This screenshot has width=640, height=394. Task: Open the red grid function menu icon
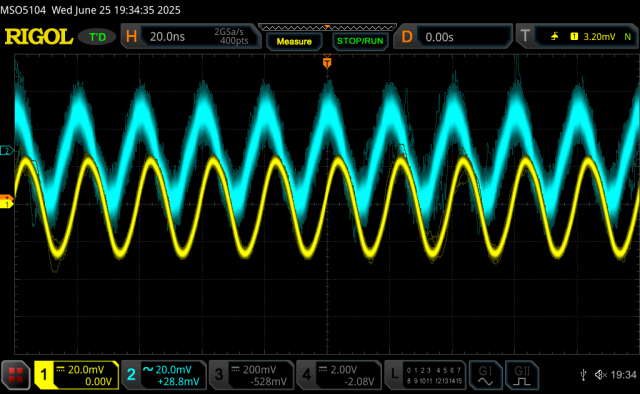click(16, 375)
